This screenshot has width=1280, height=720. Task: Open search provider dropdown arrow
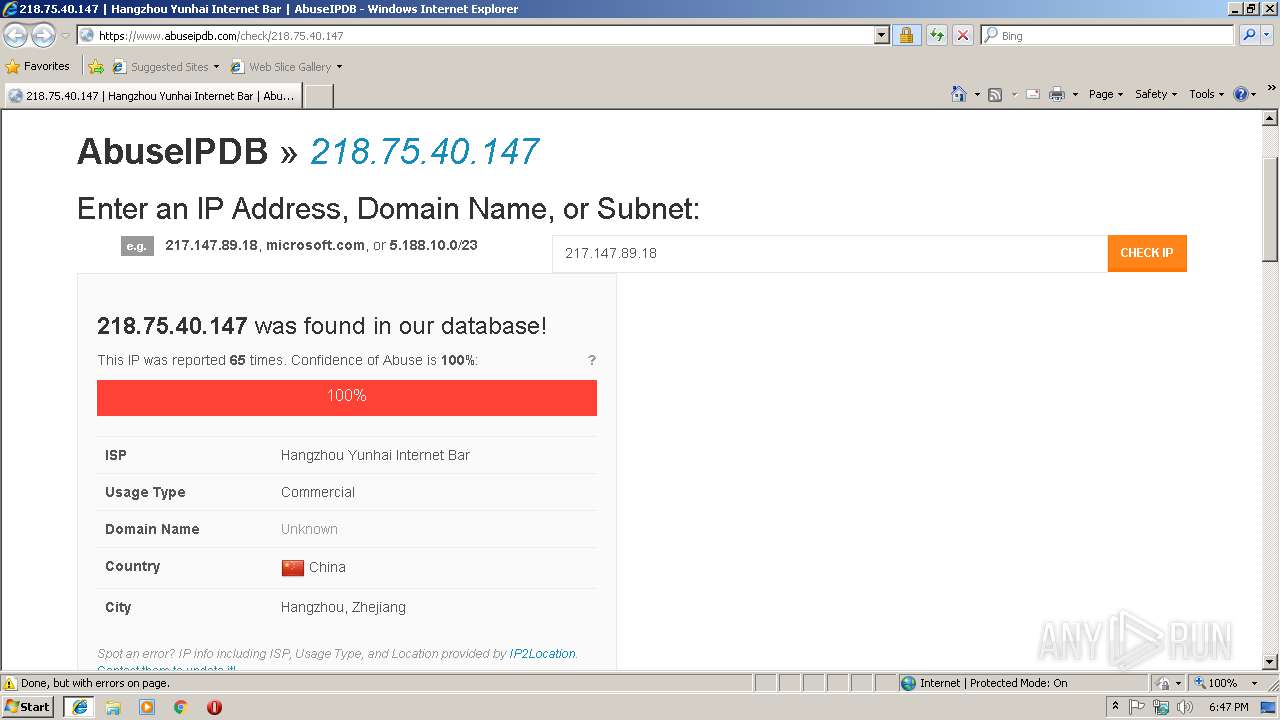[x=1267, y=36]
